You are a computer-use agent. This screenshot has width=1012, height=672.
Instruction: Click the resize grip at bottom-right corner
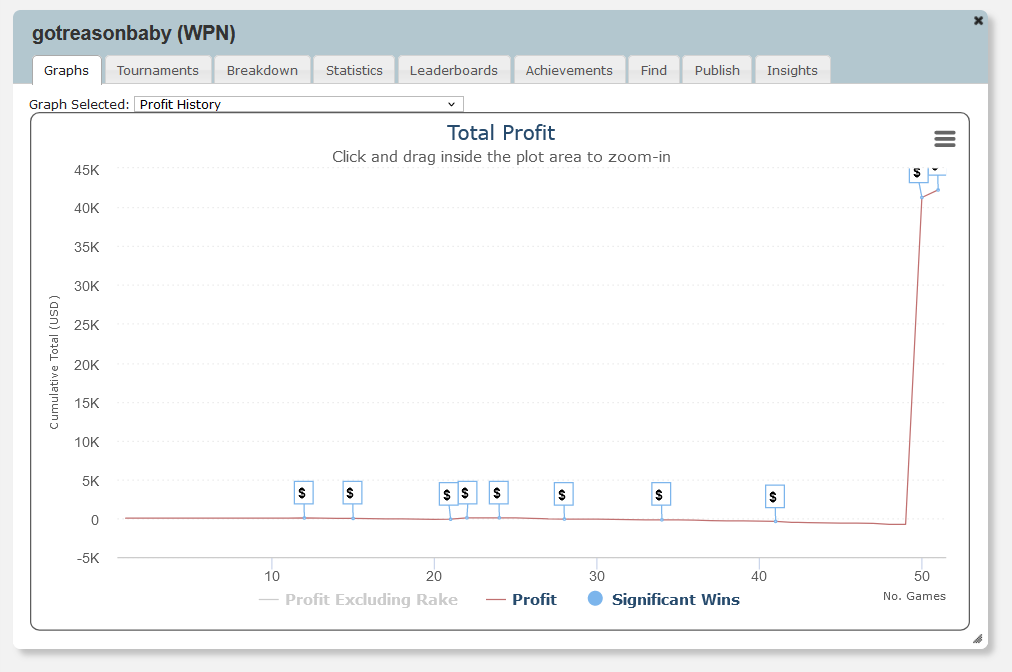[977, 638]
